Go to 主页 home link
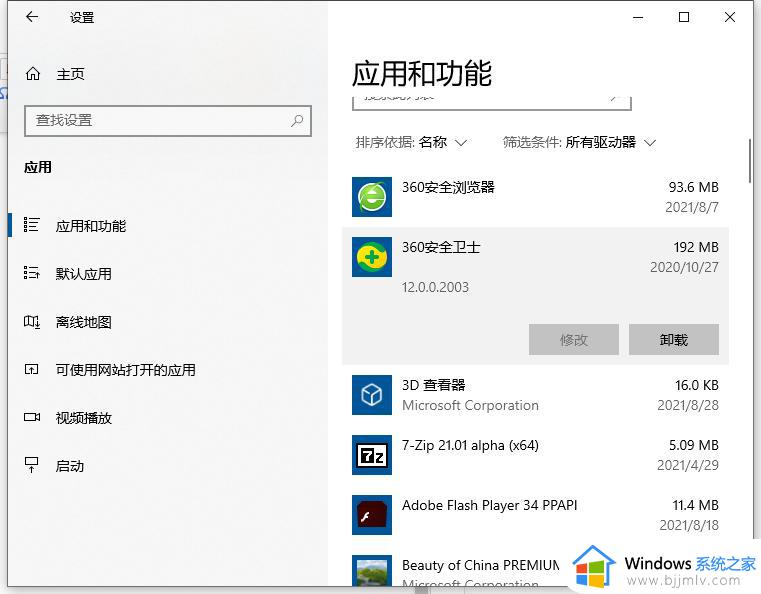Viewport: 761px width, 594px height. pos(70,74)
